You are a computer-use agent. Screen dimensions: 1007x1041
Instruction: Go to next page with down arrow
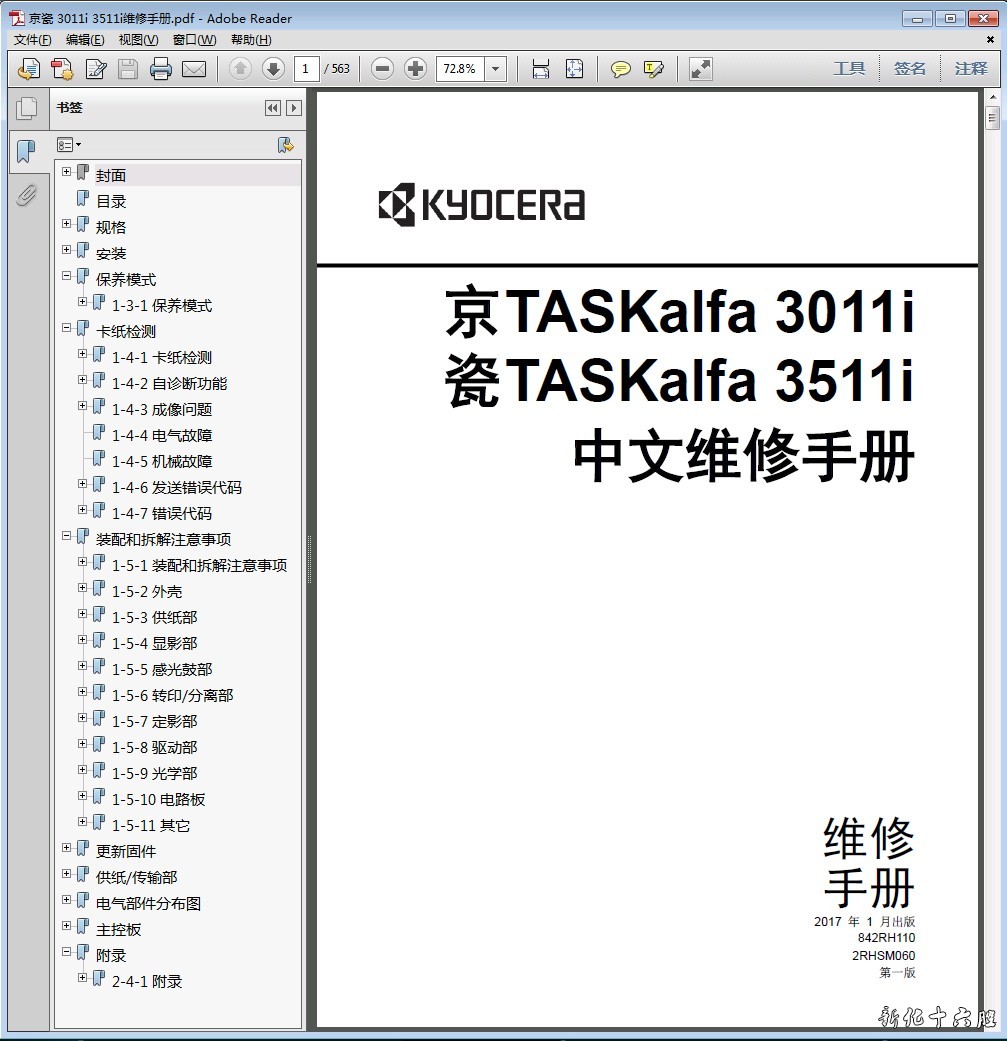point(273,69)
